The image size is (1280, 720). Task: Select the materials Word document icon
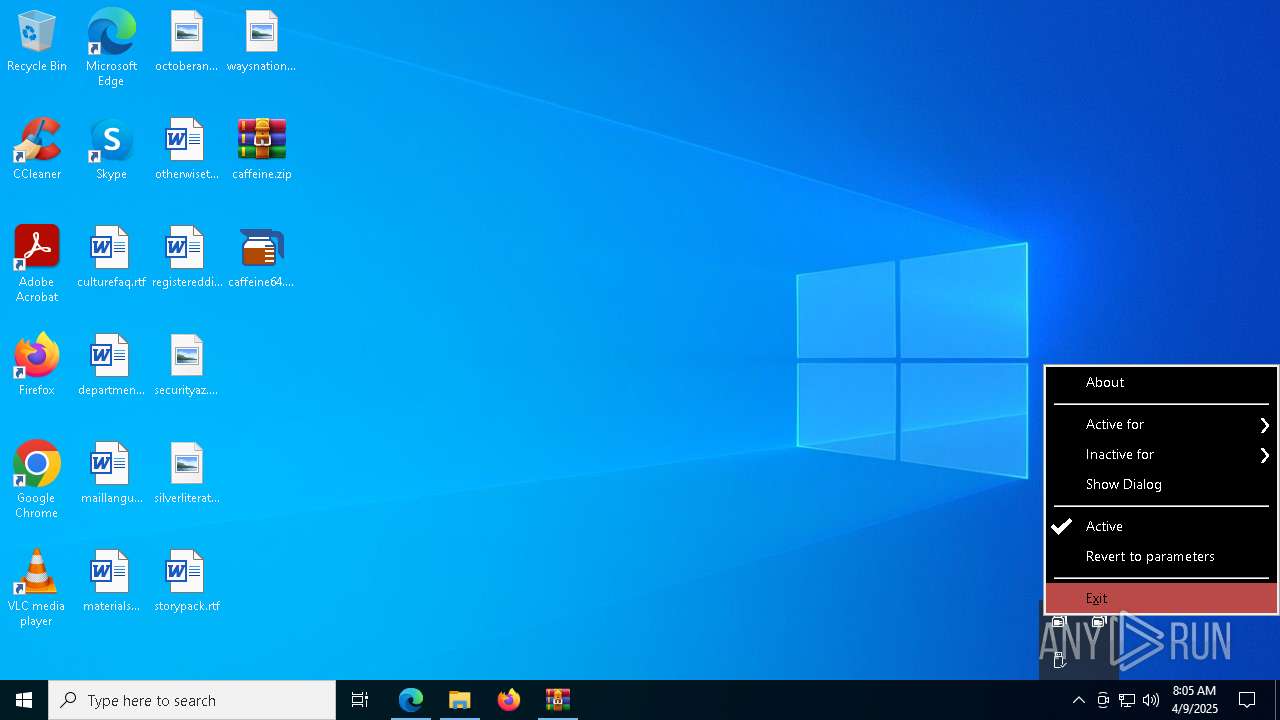(111, 582)
